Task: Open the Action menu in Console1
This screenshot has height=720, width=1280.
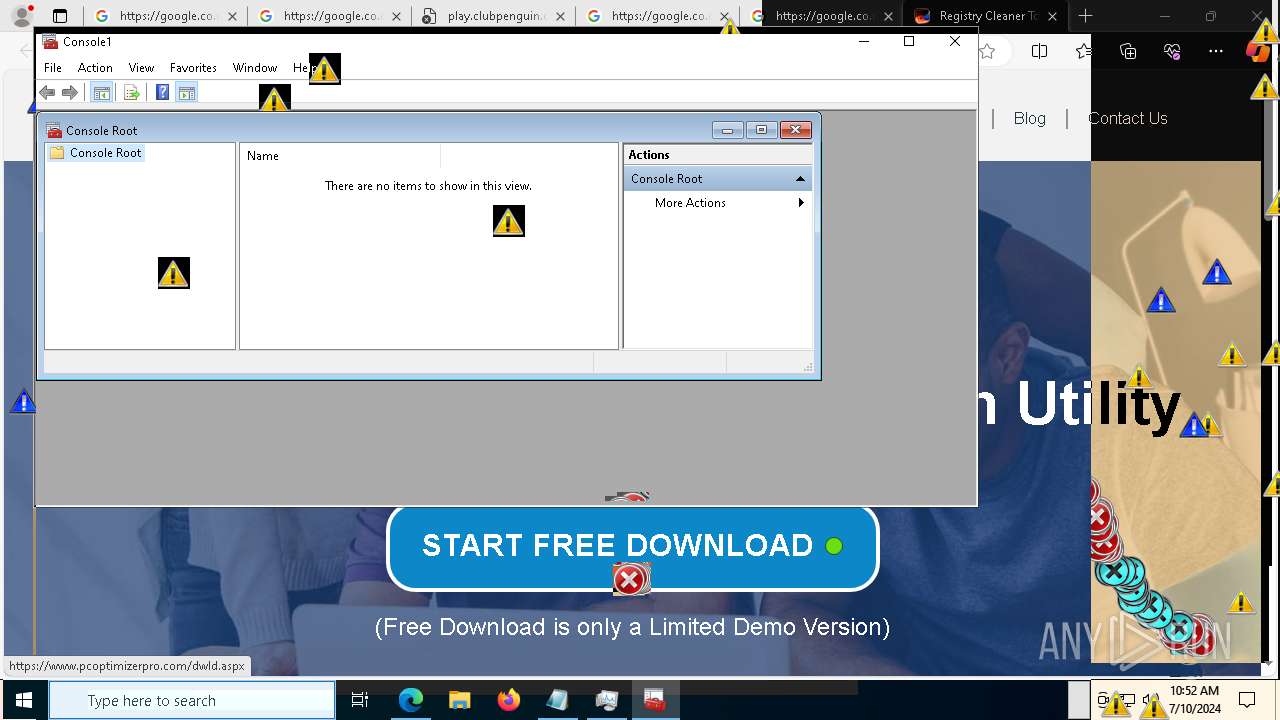Action: tap(95, 68)
